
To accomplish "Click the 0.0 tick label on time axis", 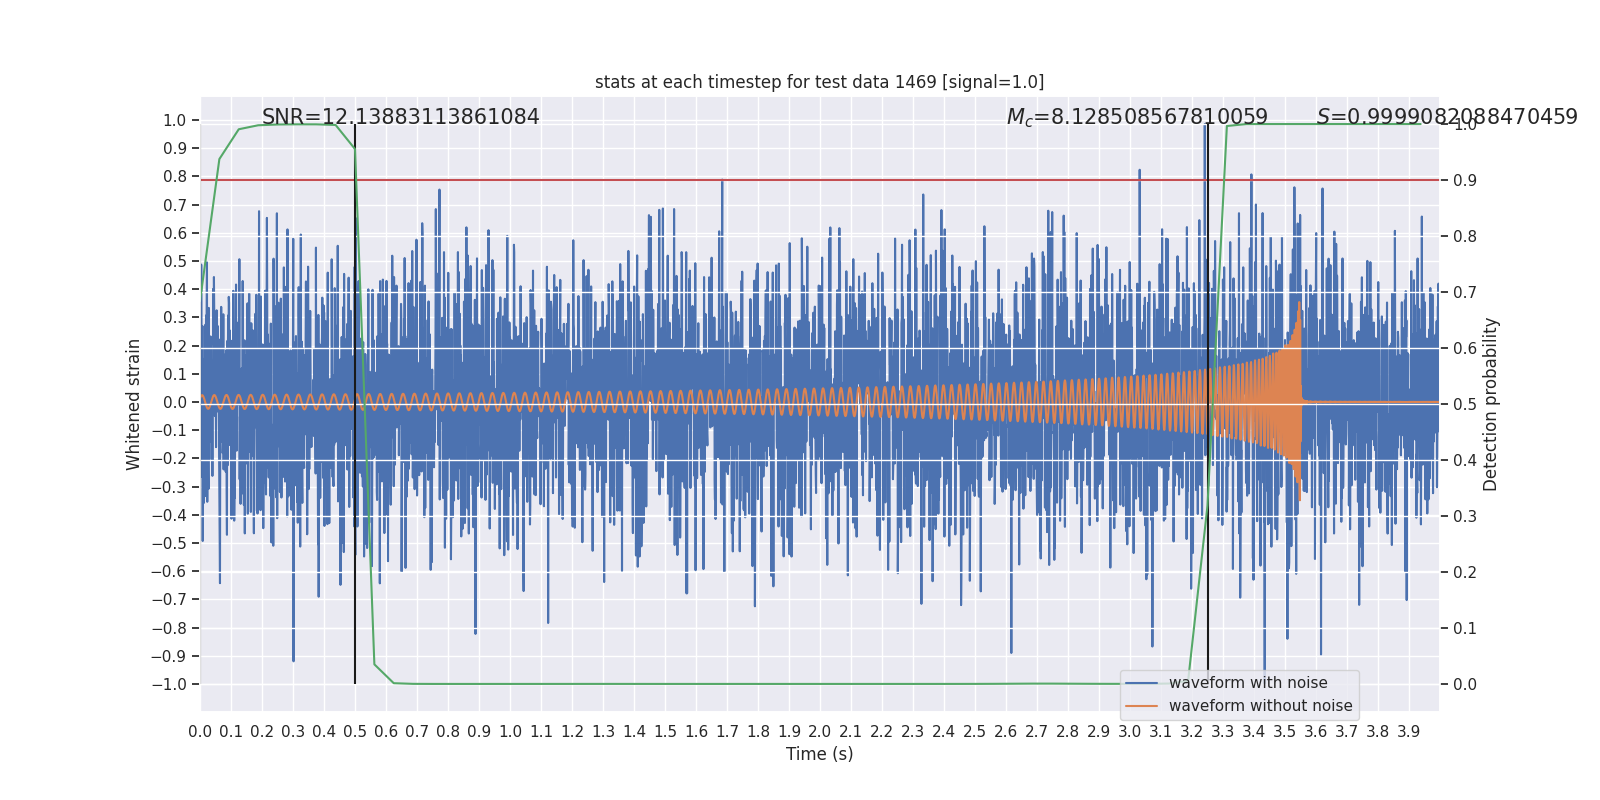I will point(200,732).
